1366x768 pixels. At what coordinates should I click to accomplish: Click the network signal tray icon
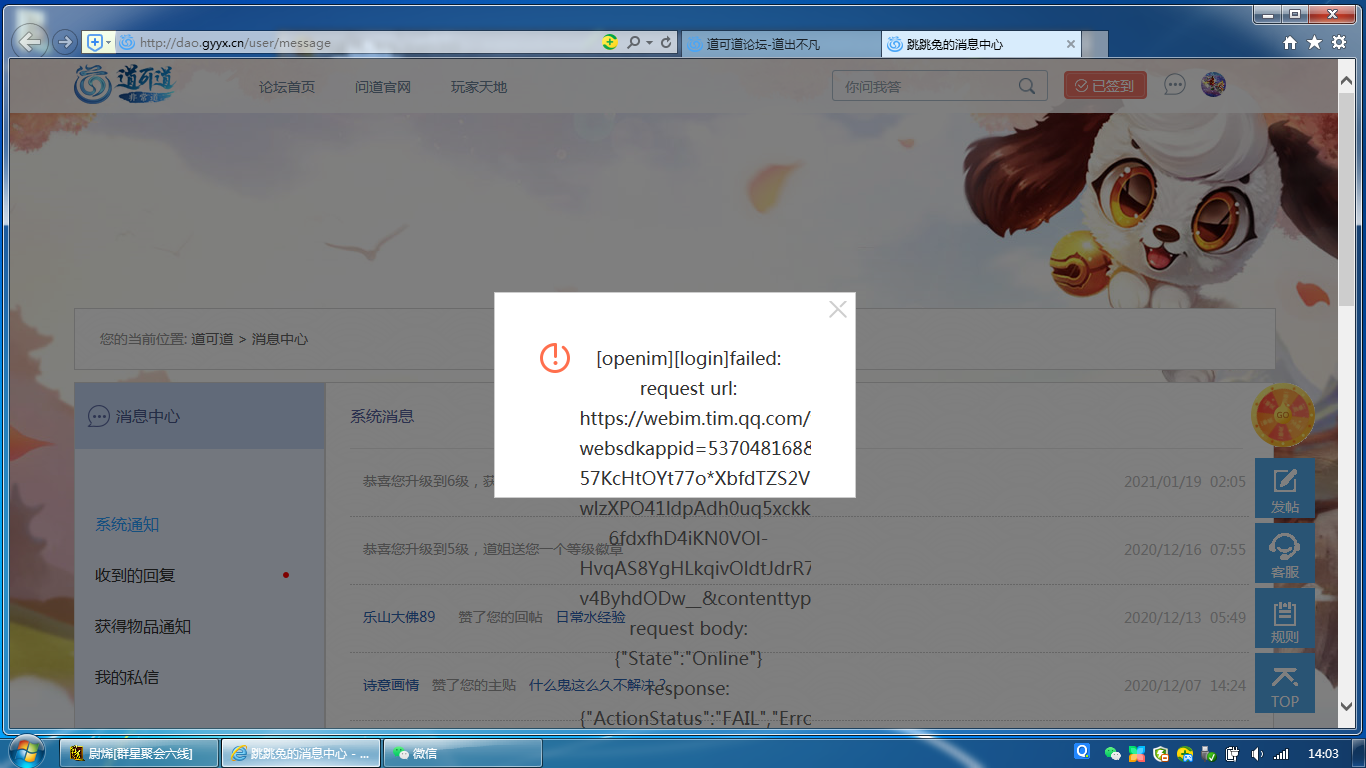click(x=1281, y=753)
